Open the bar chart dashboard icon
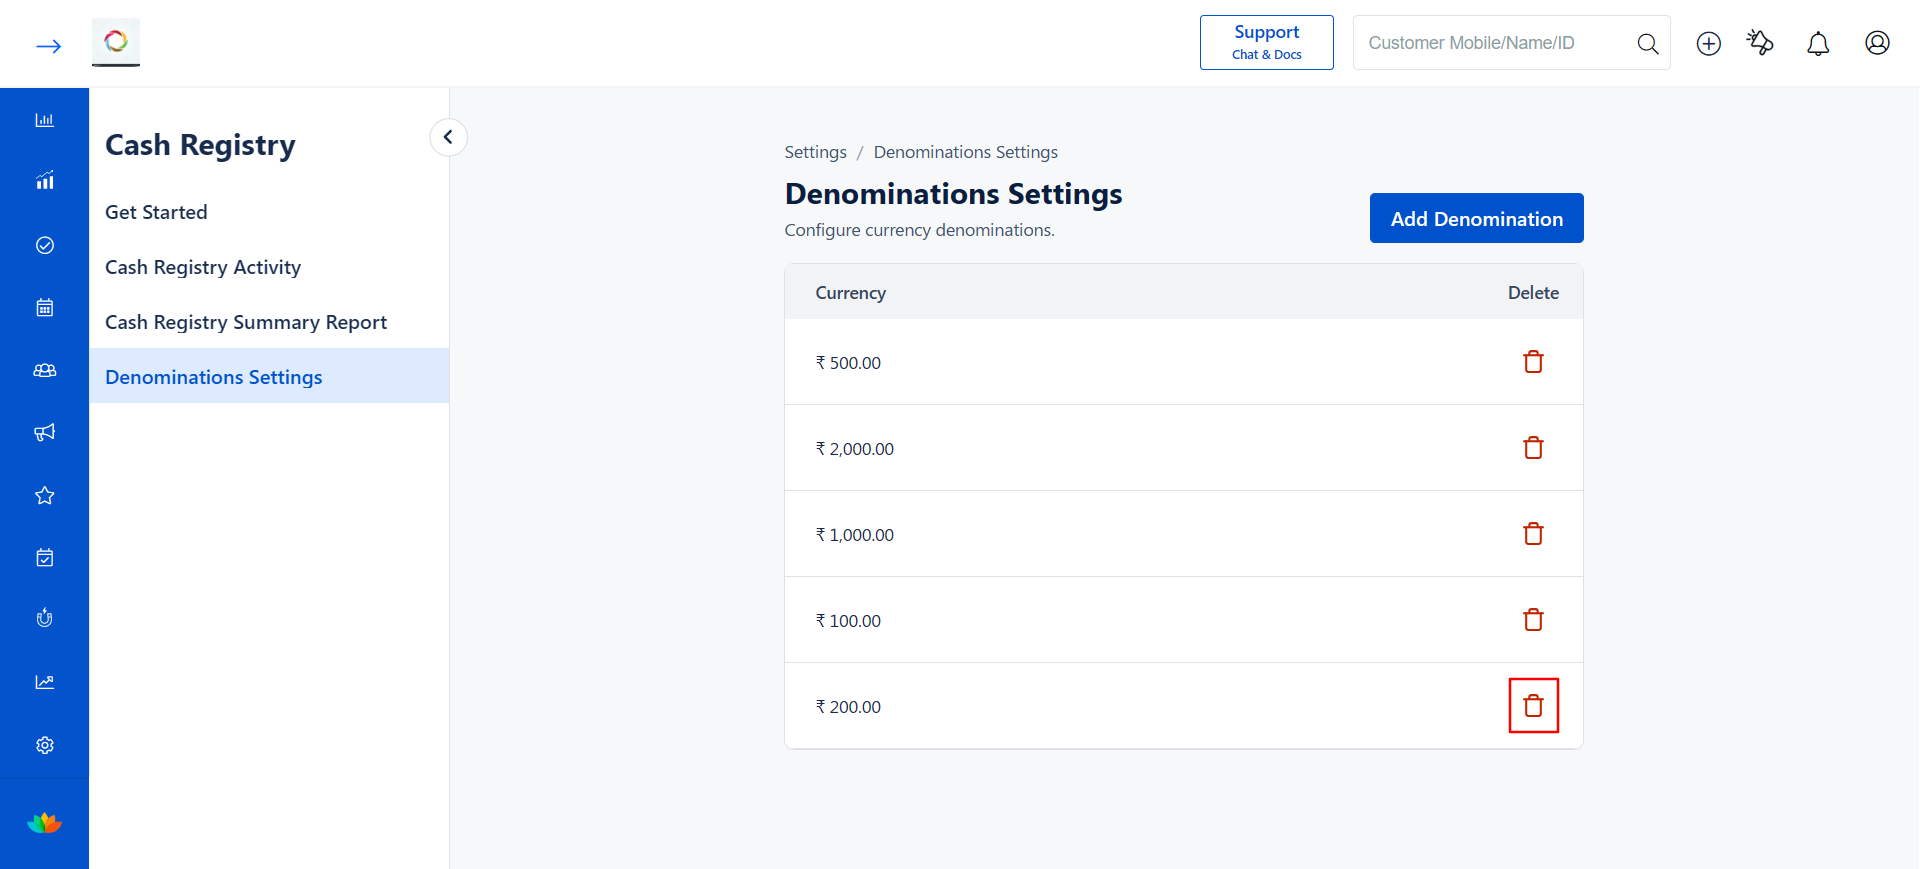This screenshot has height=869, width=1920. [x=45, y=120]
